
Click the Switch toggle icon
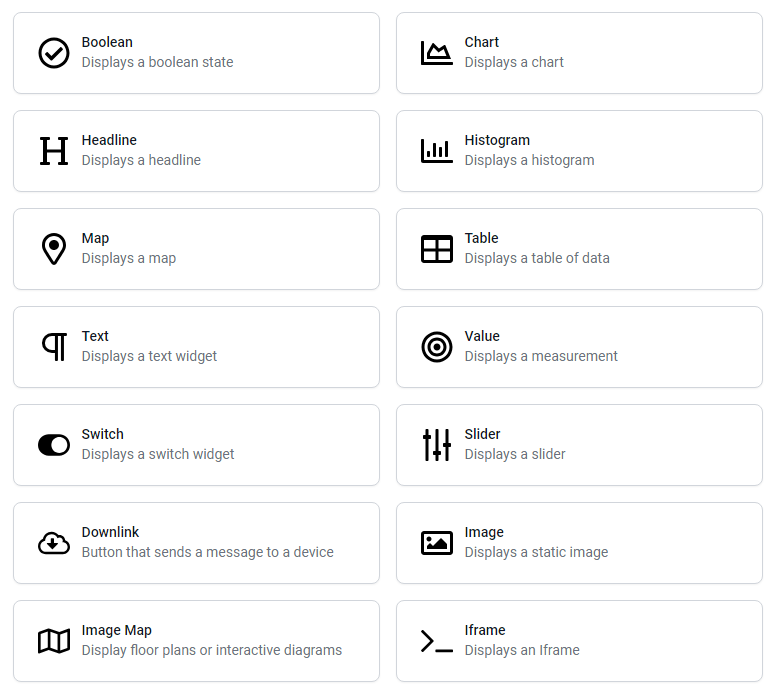click(x=54, y=445)
